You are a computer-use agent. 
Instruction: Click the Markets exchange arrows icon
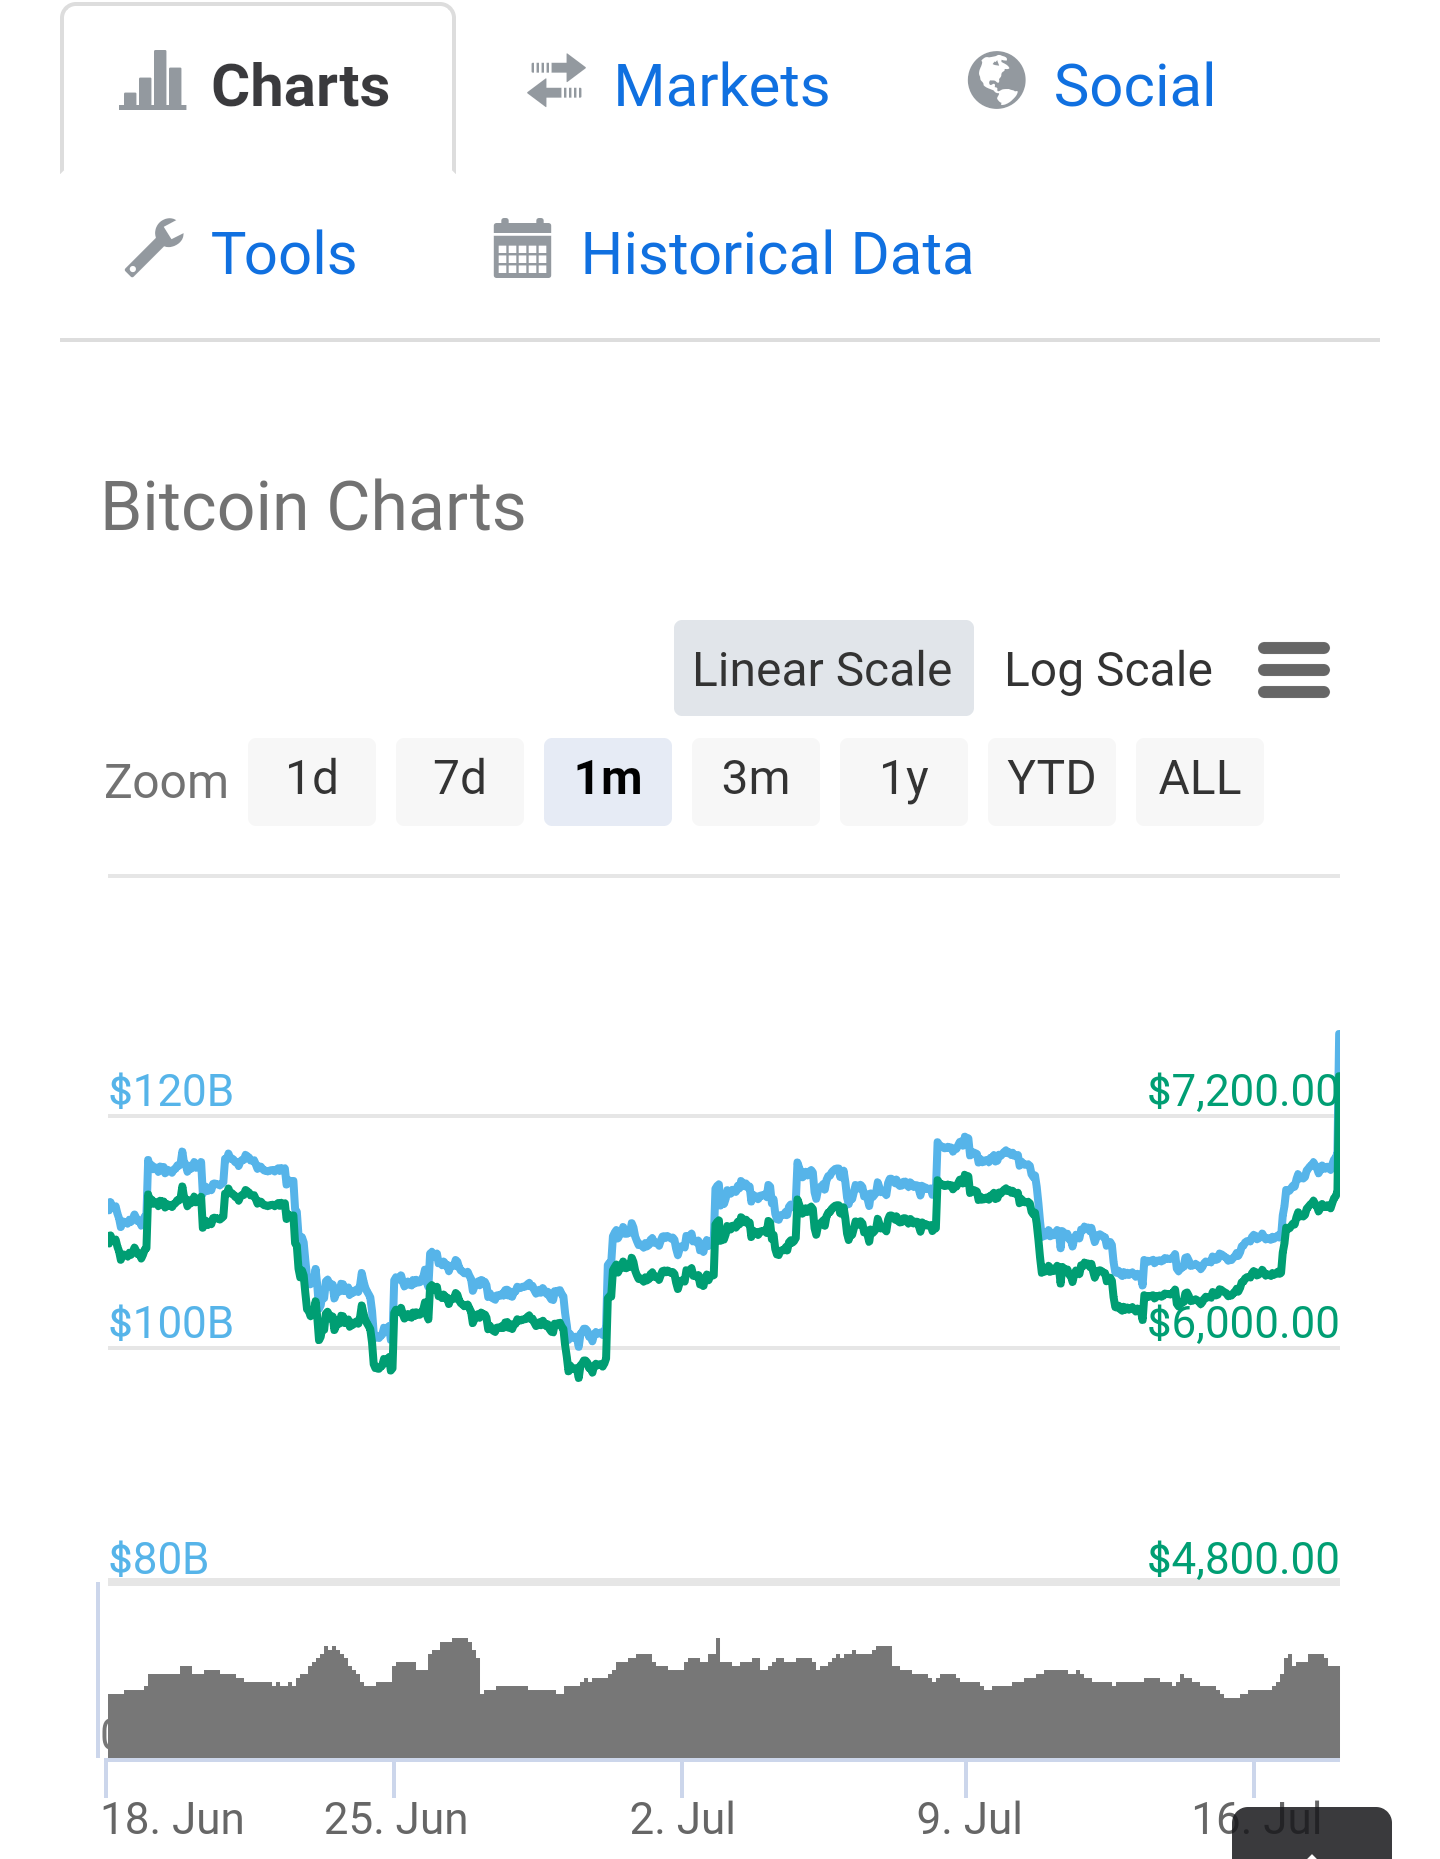tap(556, 81)
